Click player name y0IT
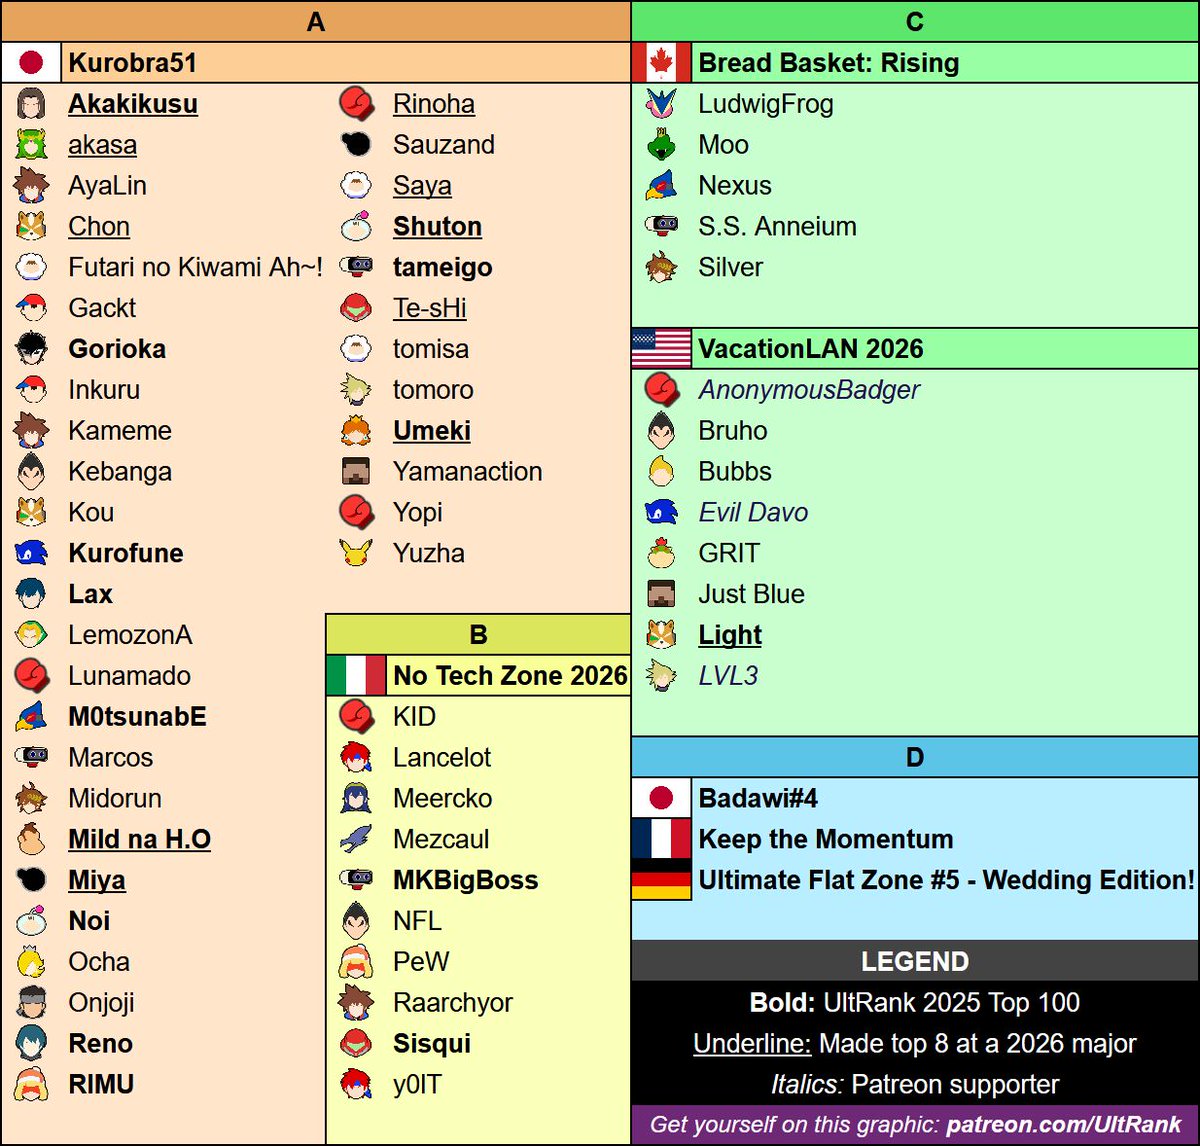The width and height of the screenshot is (1200, 1146). click(x=417, y=1084)
